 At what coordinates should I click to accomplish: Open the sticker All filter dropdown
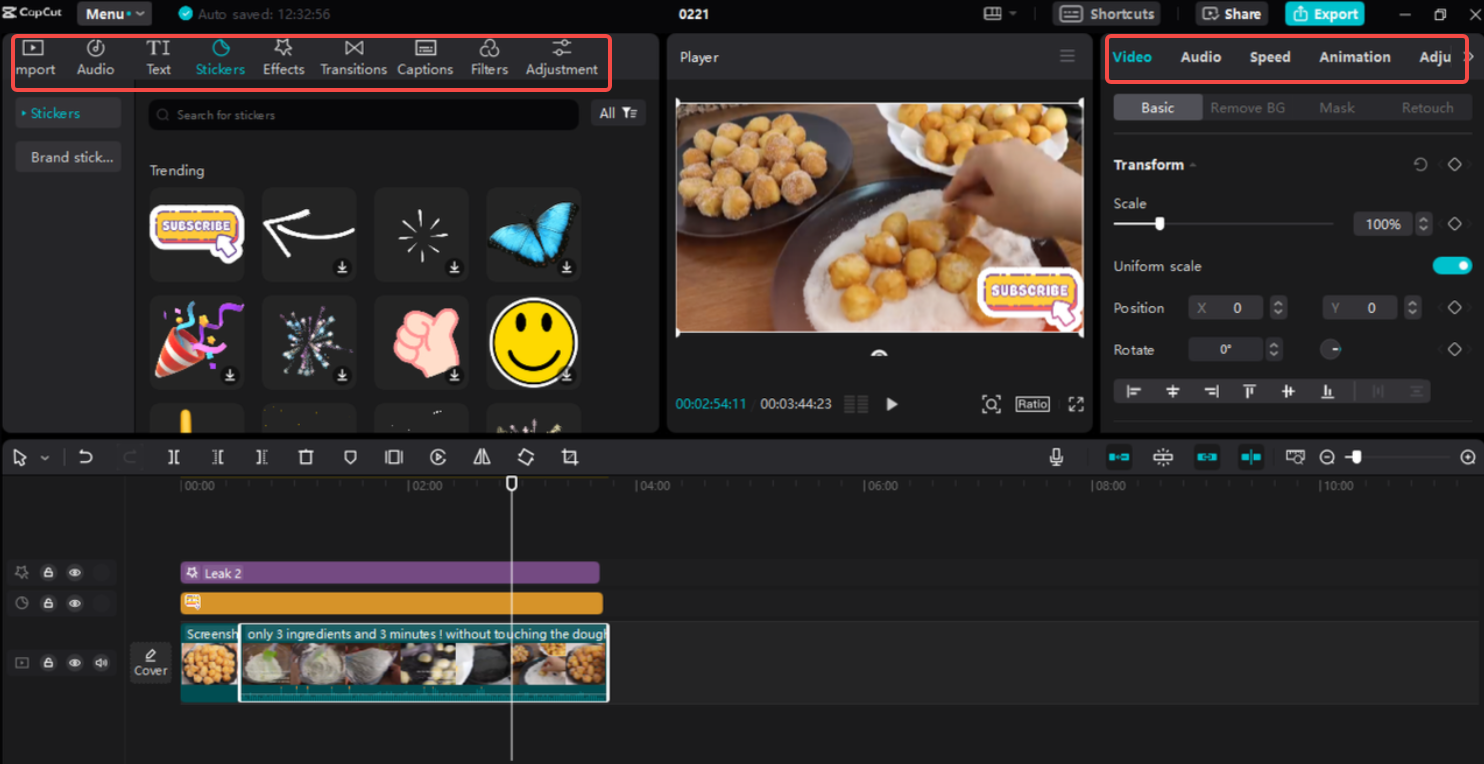tap(618, 113)
